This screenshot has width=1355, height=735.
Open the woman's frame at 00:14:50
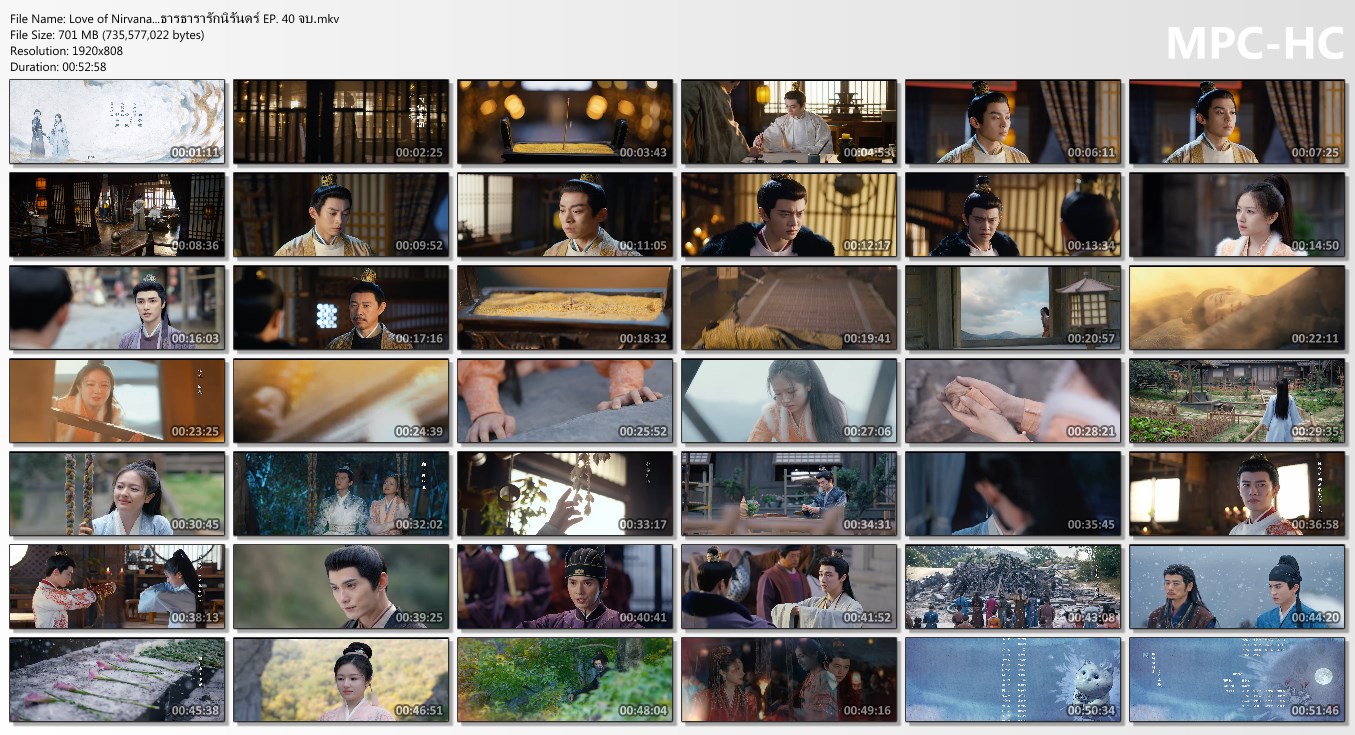[1237, 214]
